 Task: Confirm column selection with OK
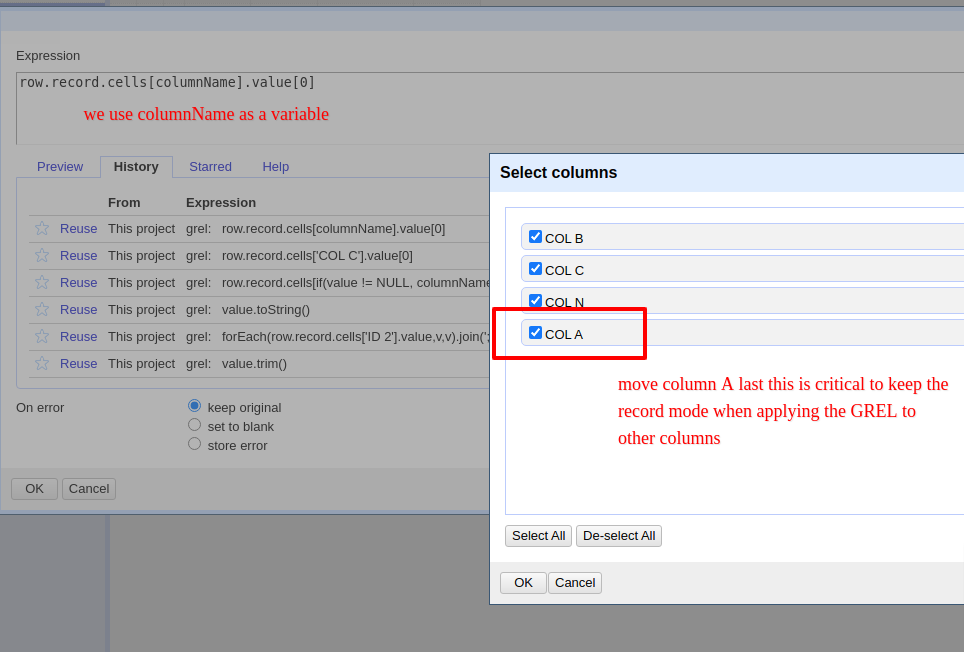click(x=523, y=582)
